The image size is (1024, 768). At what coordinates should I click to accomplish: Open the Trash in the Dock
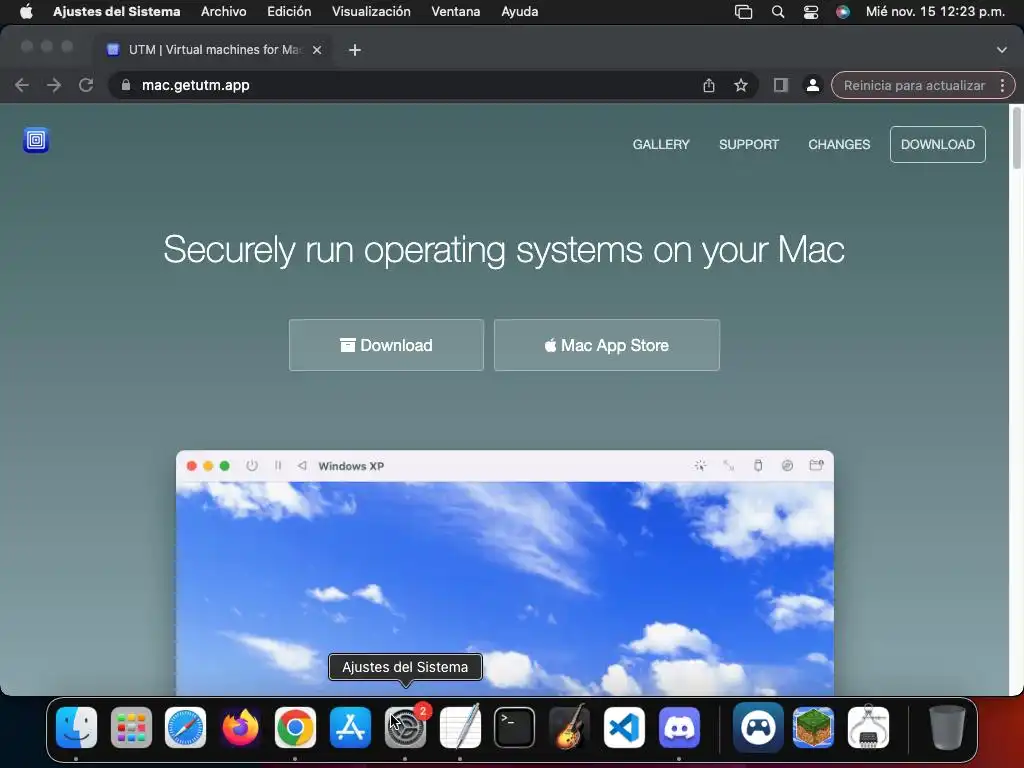coord(947,727)
